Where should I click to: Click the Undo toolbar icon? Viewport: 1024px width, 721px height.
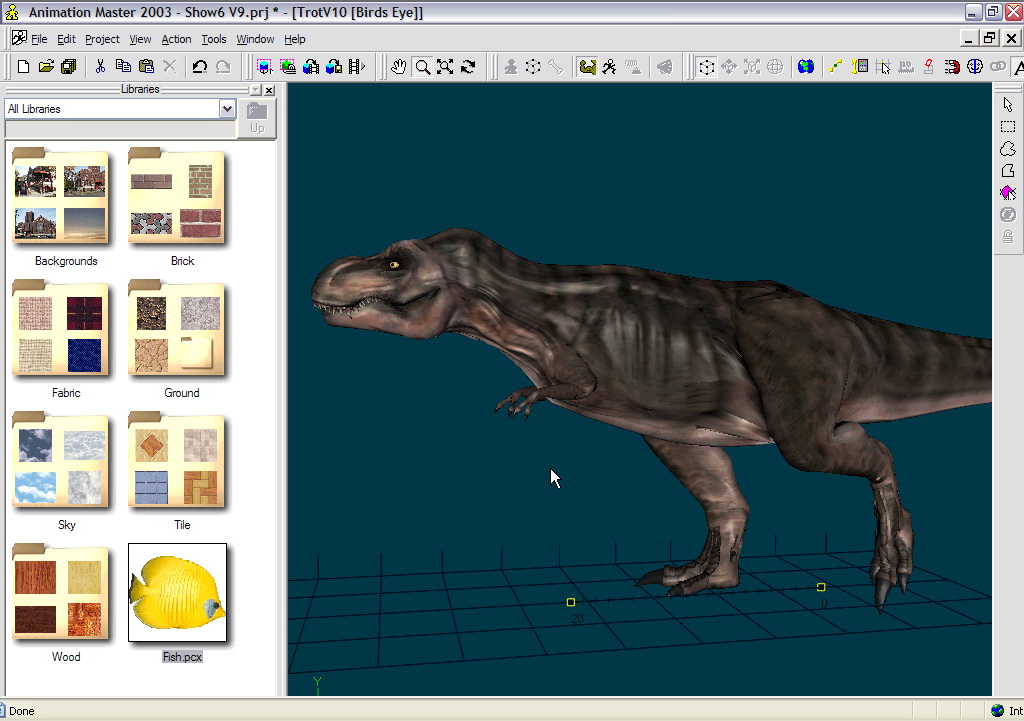pyautogui.click(x=199, y=67)
